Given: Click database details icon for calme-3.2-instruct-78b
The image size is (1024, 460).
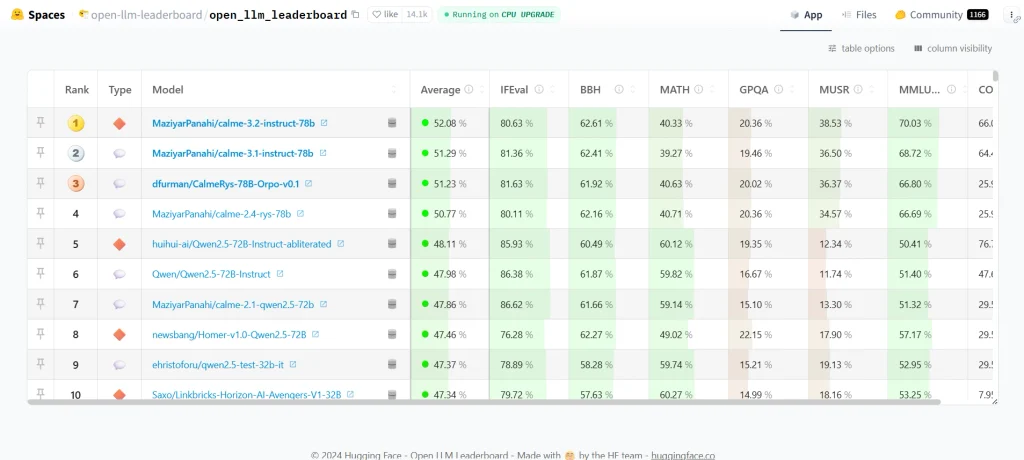Looking at the screenshot, I should [x=392, y=123].
